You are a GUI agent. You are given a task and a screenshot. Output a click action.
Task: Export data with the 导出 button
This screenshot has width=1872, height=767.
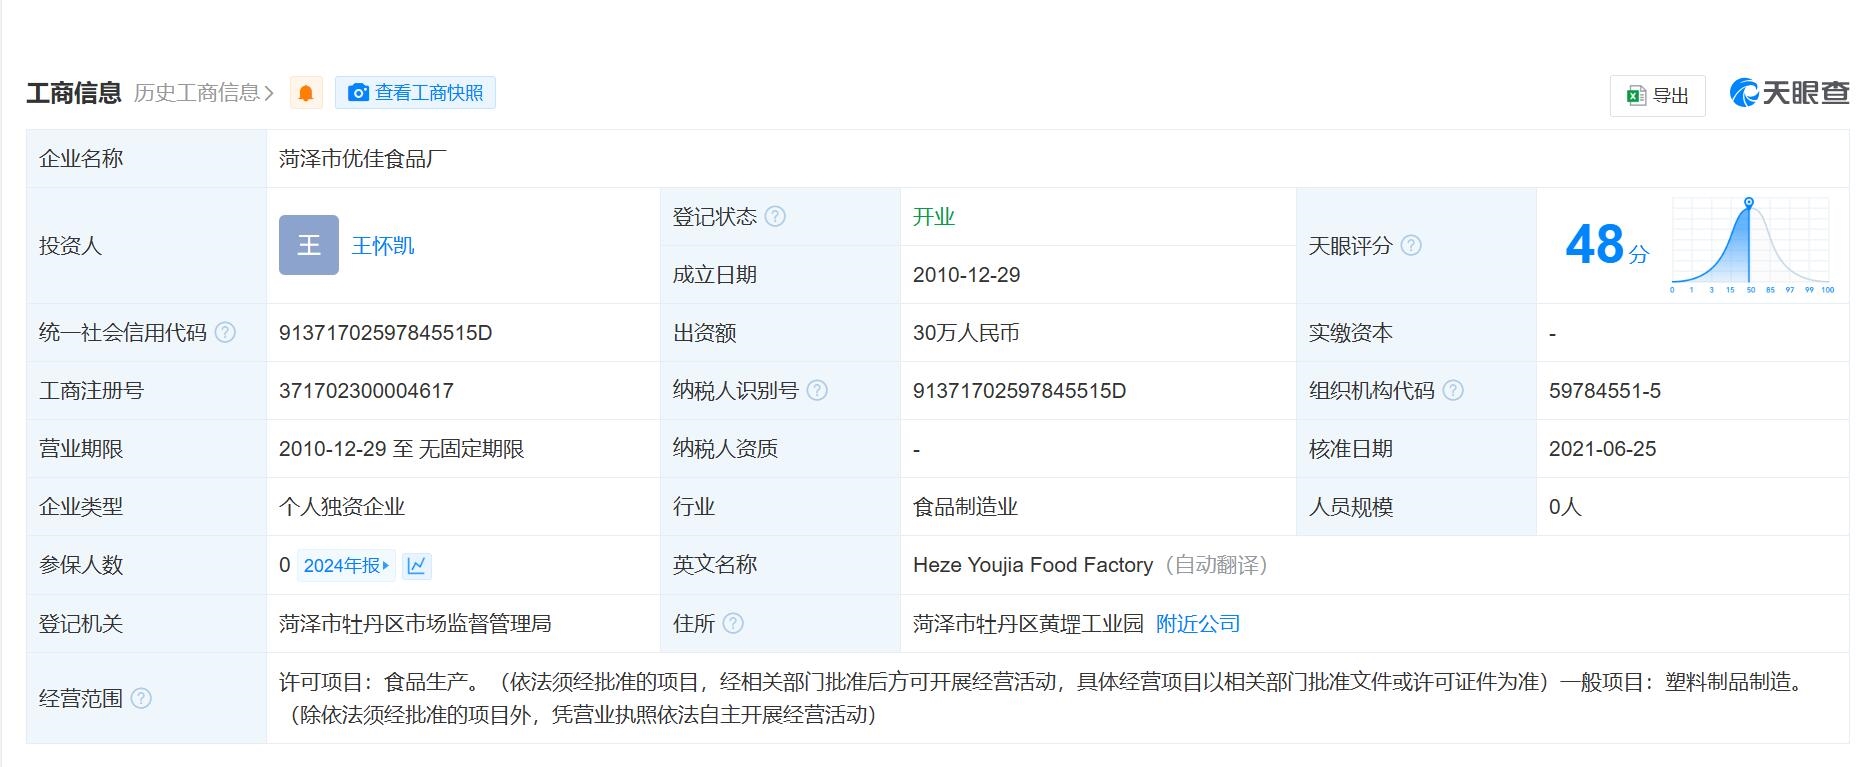point(1657,95)
